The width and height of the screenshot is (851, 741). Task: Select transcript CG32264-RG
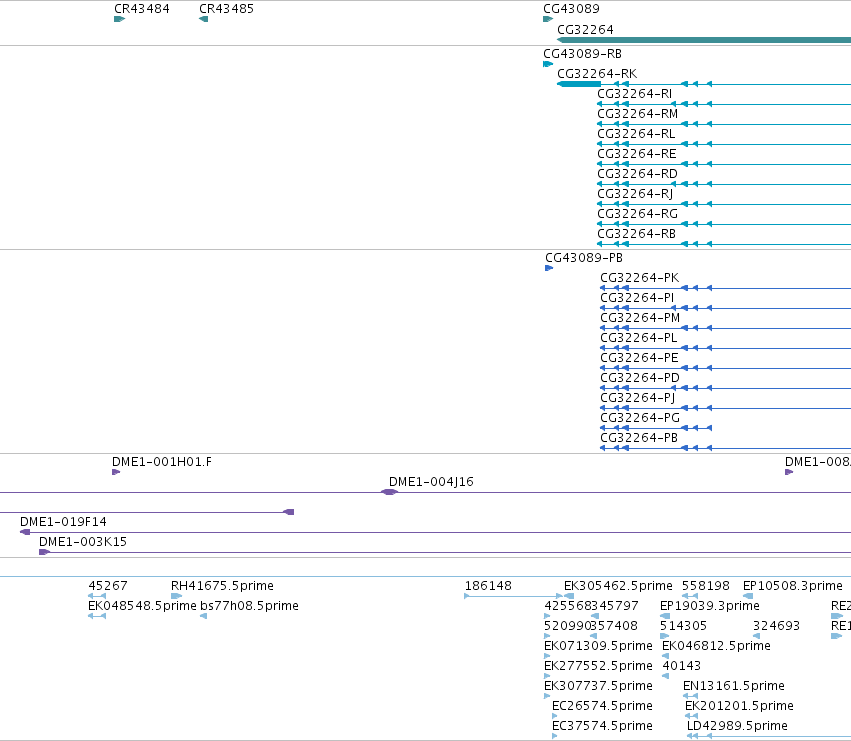(637, 214)
